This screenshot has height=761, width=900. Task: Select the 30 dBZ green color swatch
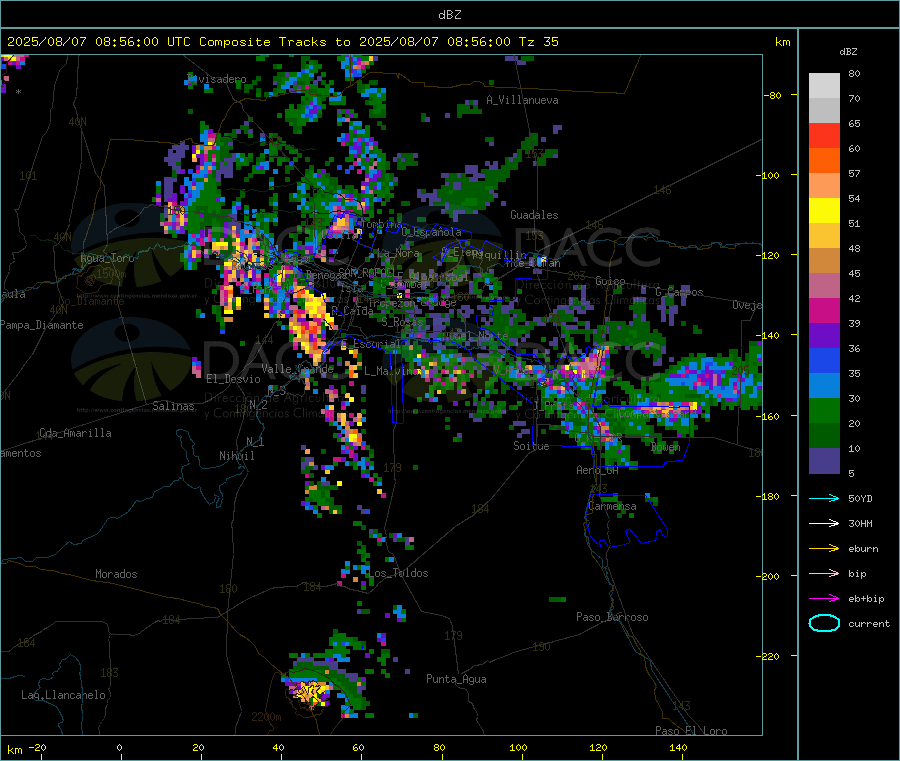[824, 411]
